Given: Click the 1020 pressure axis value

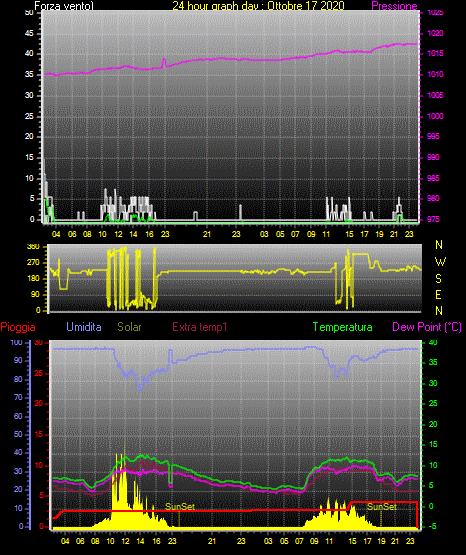Looking at the screenshot, I should (435, 34).
